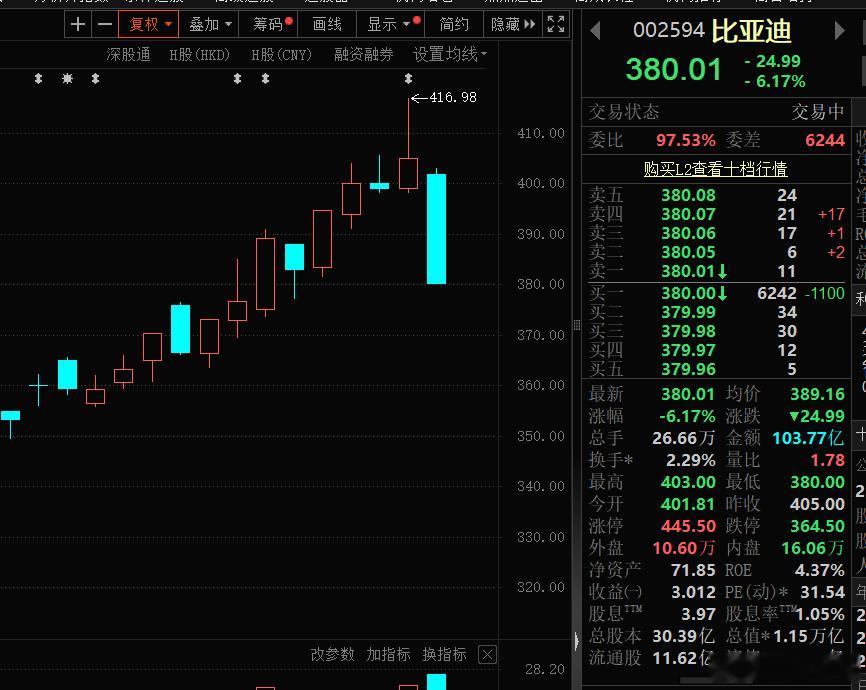Switch to 简约 mode
The height and width of the screenshot is (690, 866).
pos(453,24)
